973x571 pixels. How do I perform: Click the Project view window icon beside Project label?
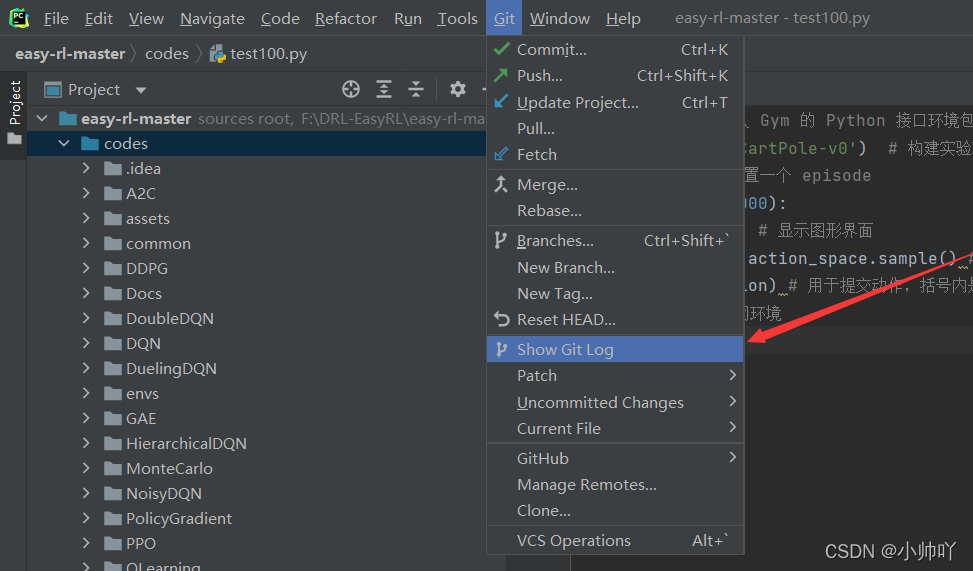(x=53, y=90)
